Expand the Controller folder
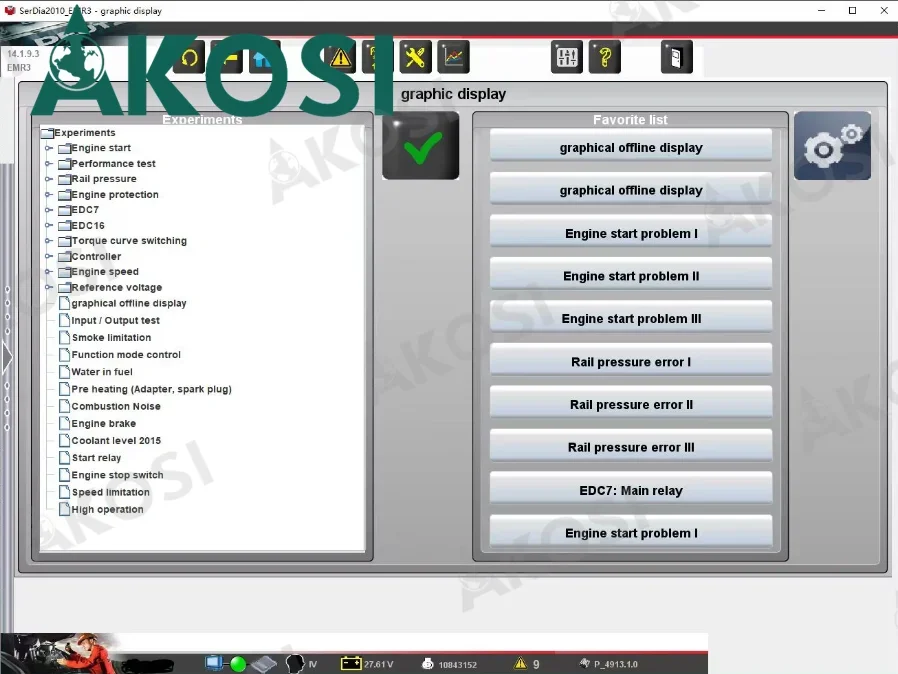 point(49,257)
